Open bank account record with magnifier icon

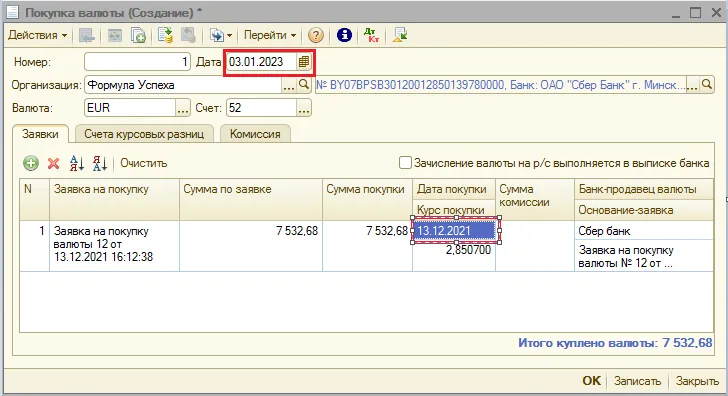coord(707,84)
